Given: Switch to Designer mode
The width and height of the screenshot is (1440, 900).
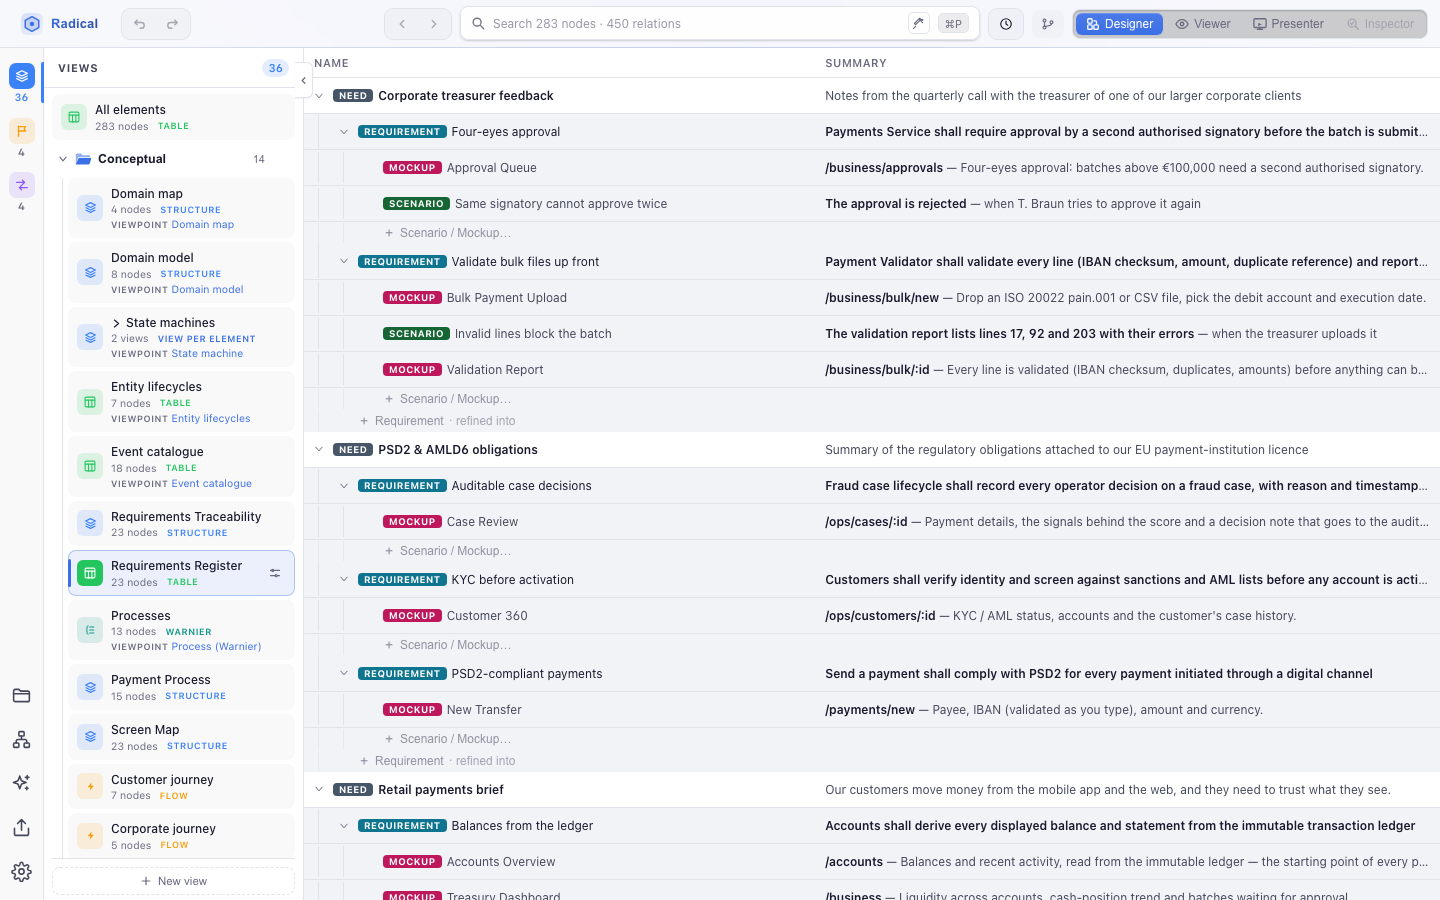Looking at the screenshot, I should click(x=1119, y=24).
